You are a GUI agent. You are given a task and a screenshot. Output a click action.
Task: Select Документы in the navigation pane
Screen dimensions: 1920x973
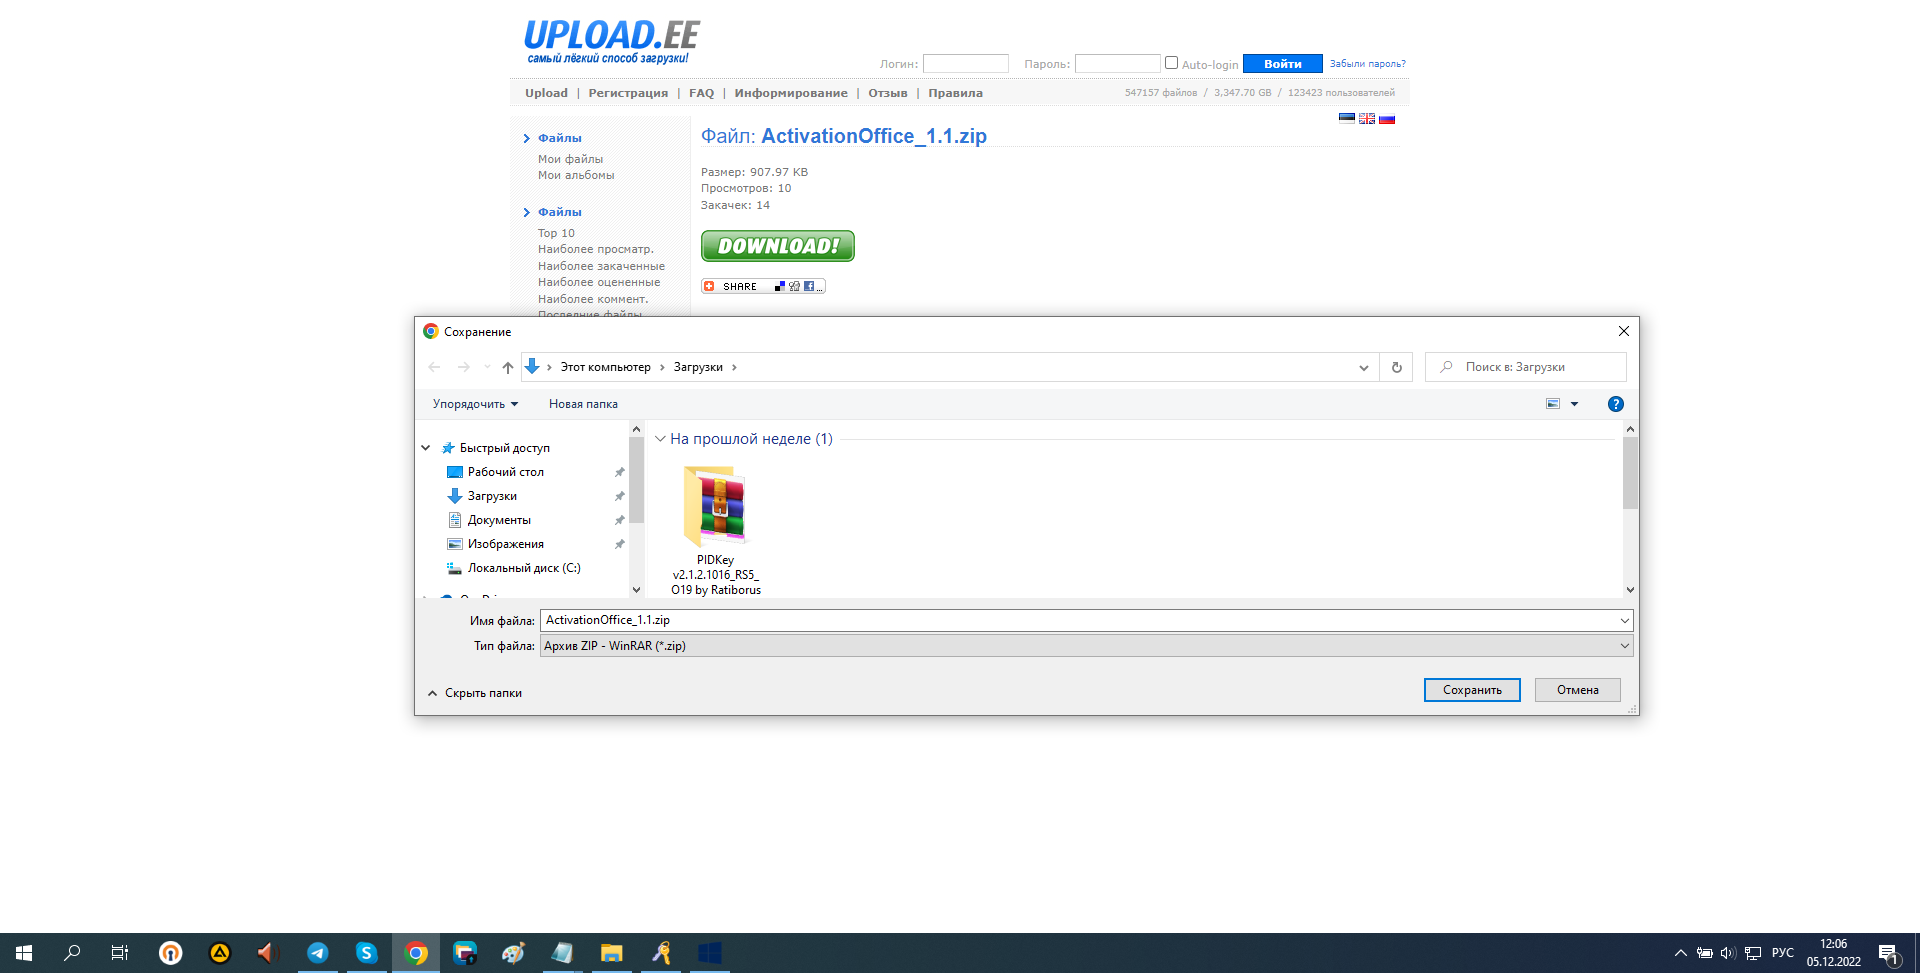[x=499, y=520]
